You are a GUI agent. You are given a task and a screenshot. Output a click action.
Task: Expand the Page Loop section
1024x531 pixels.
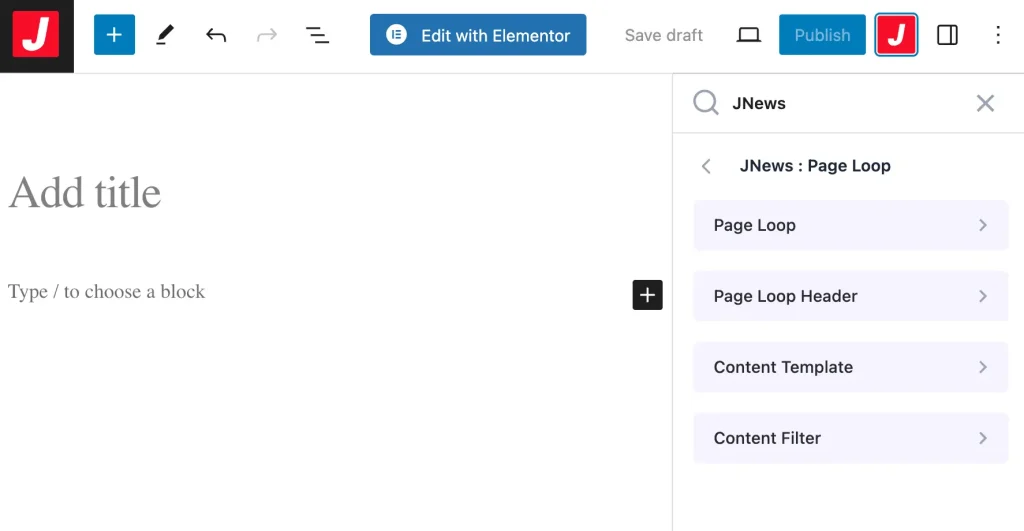coord(850,225)
